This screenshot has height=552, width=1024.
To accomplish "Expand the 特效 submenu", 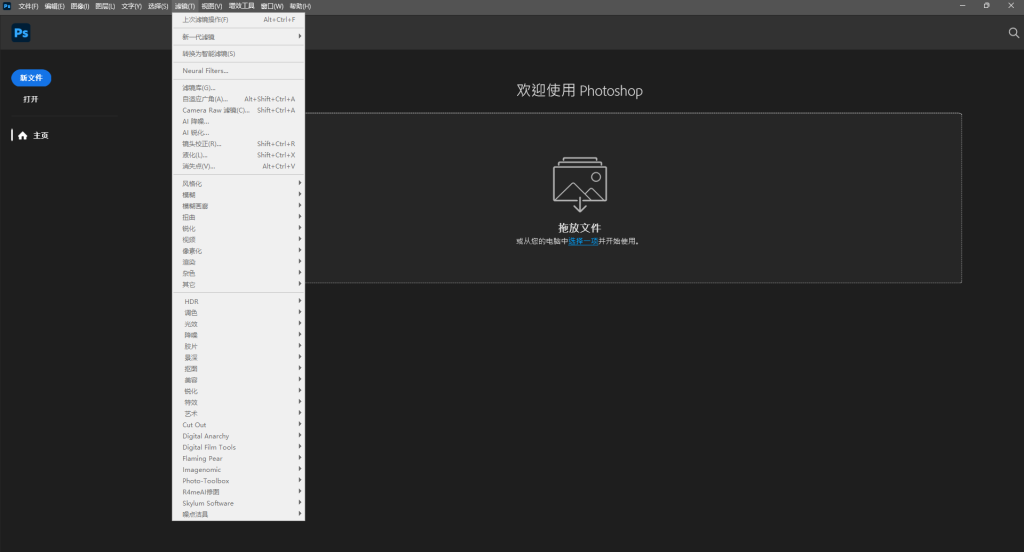I will [238, 402].
